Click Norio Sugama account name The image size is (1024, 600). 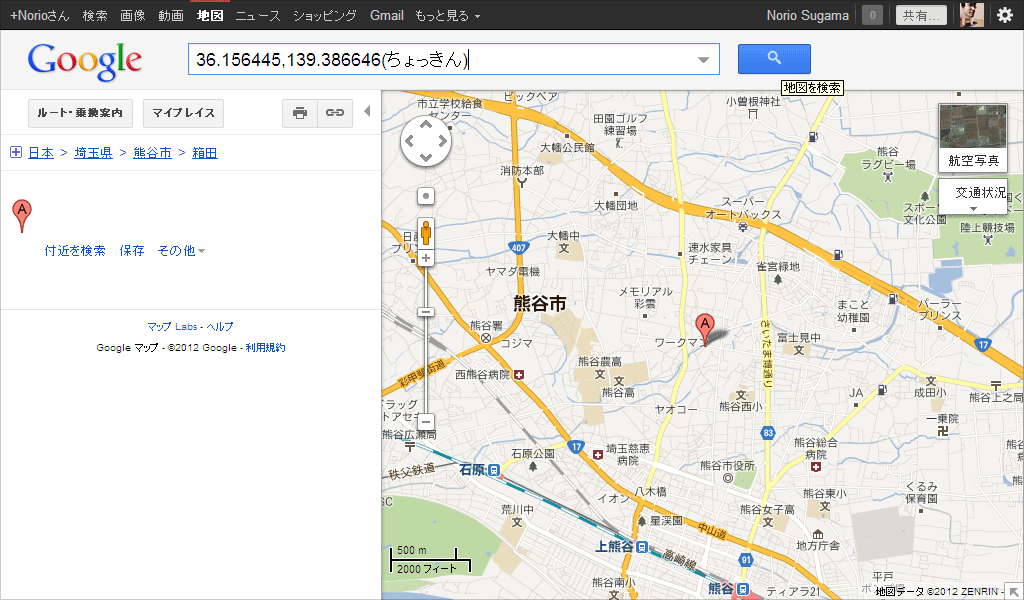click(808, 15)
